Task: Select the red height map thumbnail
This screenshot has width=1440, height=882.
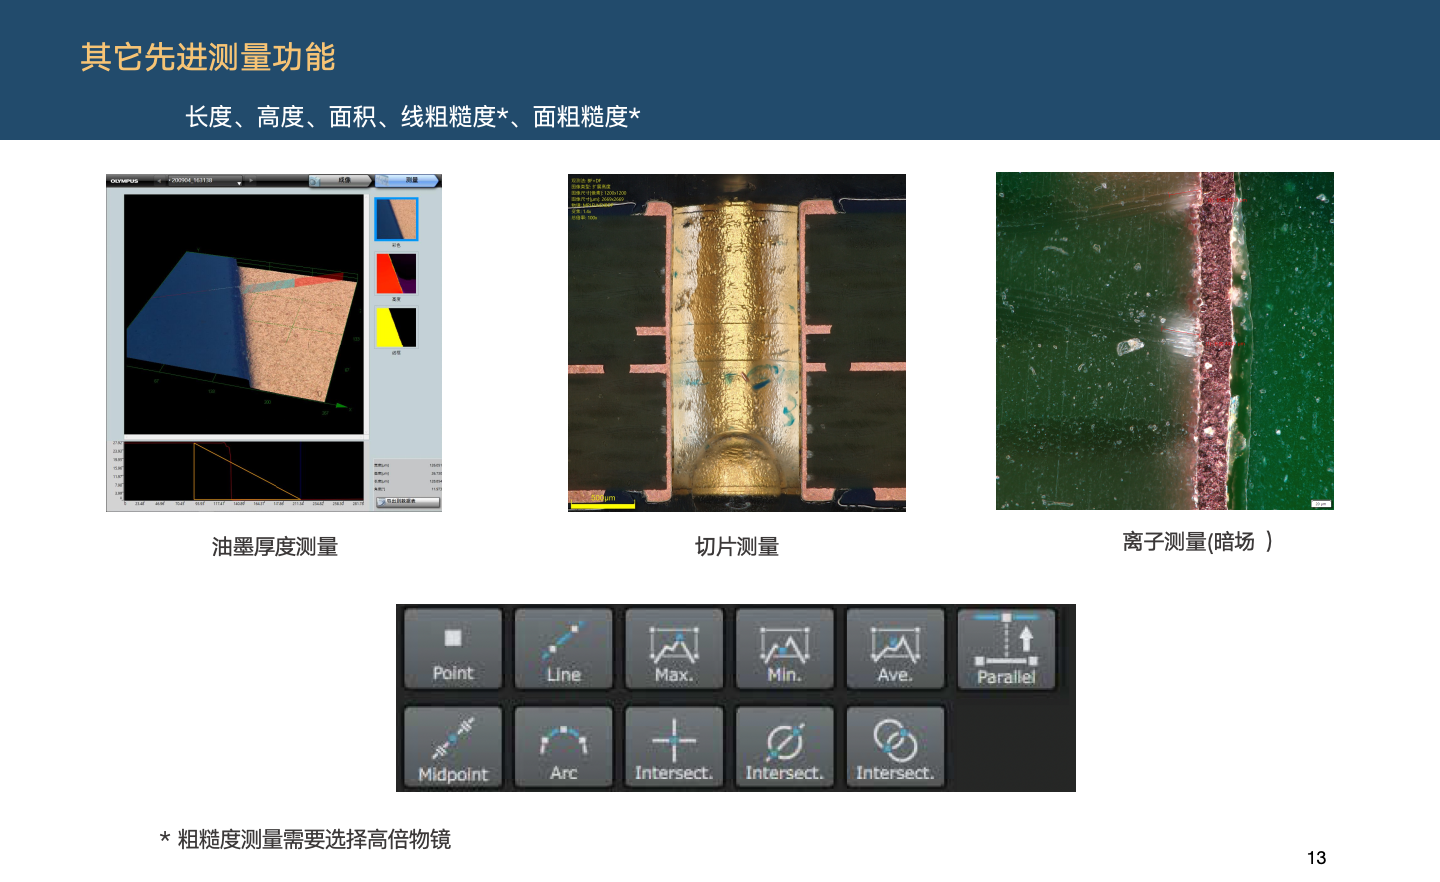Action: [x=396, y=273]
